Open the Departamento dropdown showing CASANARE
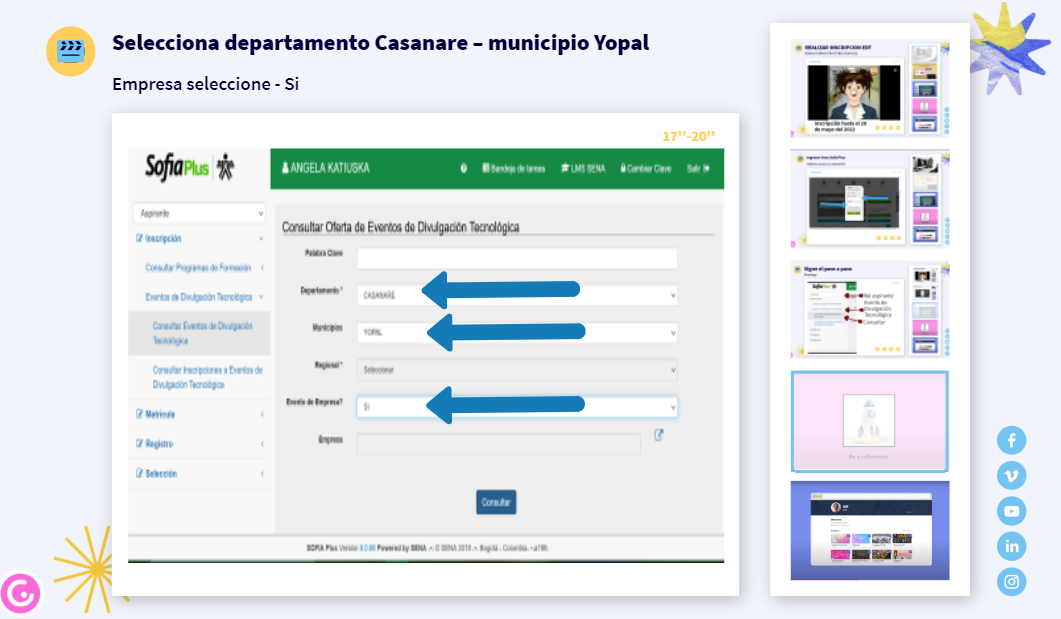This screenshot has height=619, width=1061. pyautogui.click(x=516, y=295)
